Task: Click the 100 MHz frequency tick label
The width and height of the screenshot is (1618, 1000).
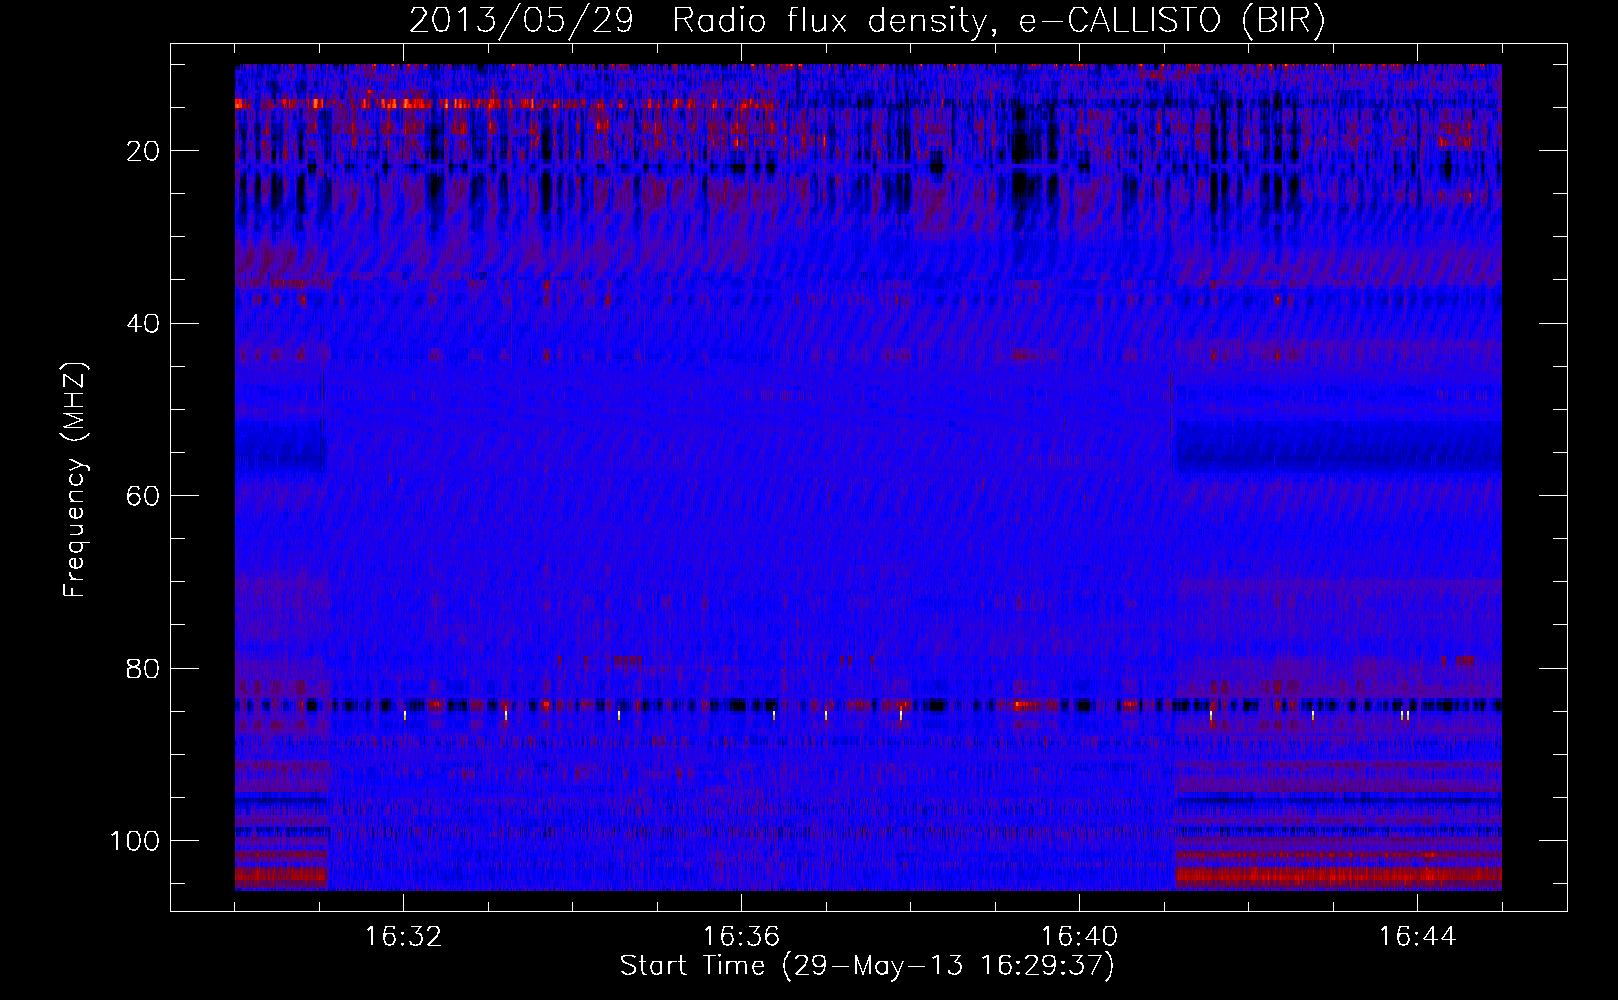Action: (x=135, y=841)
